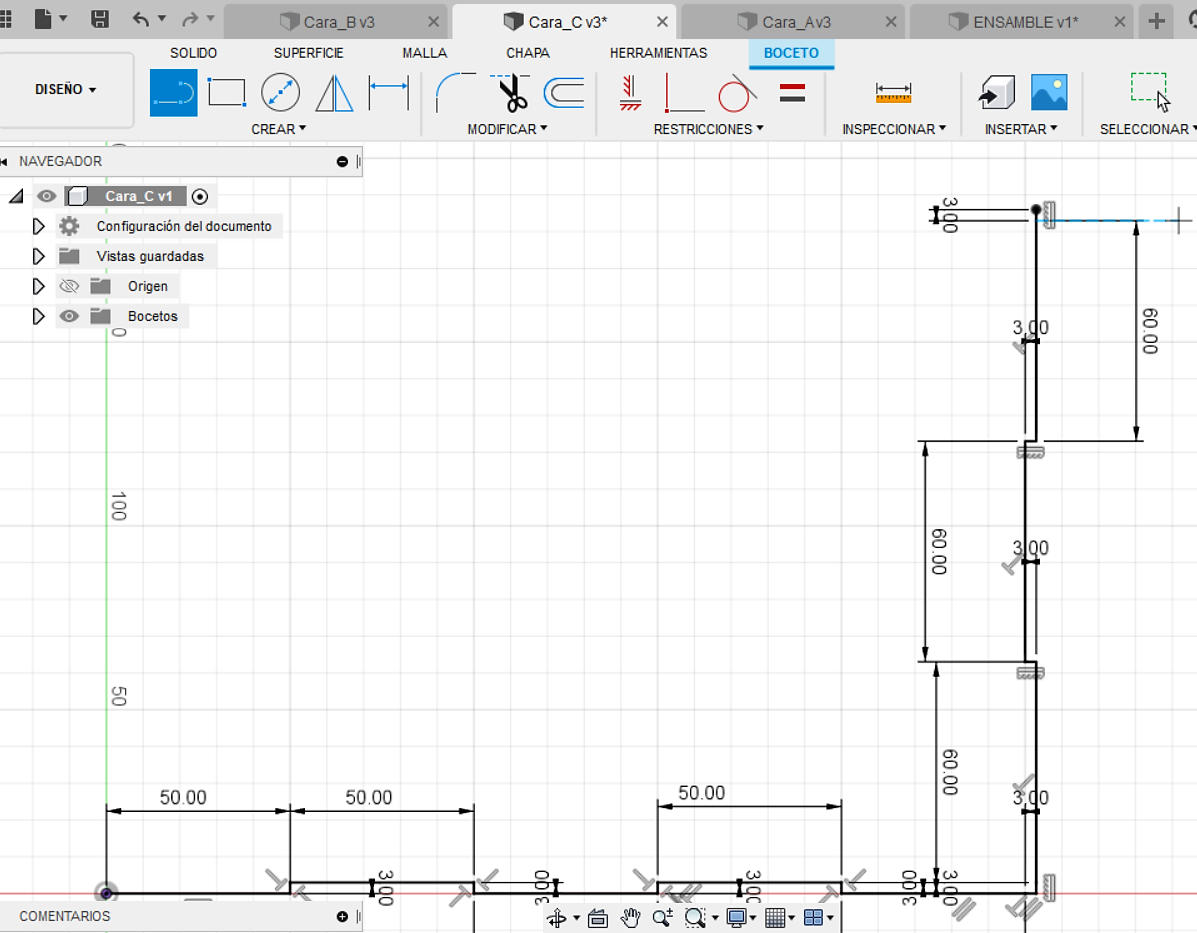
Task: Open the MODIFICAR dropdown menu
Action: click(x=508, y=129)
